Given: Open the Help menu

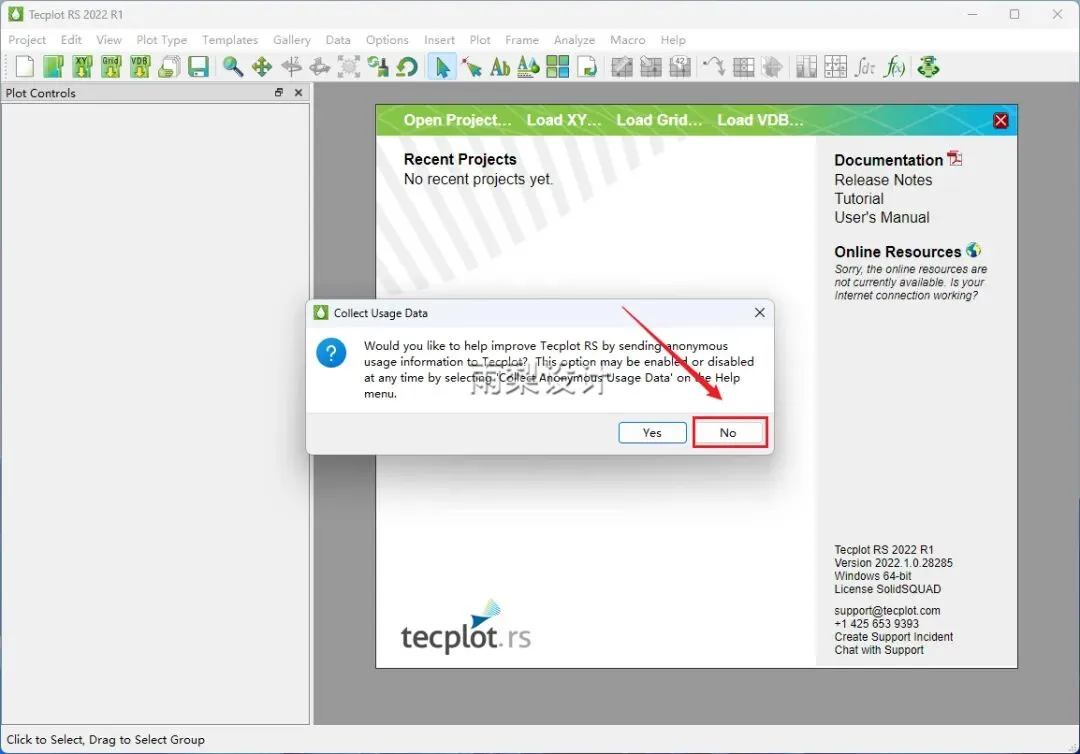Looking at the screenshot, I should (673, 40).
